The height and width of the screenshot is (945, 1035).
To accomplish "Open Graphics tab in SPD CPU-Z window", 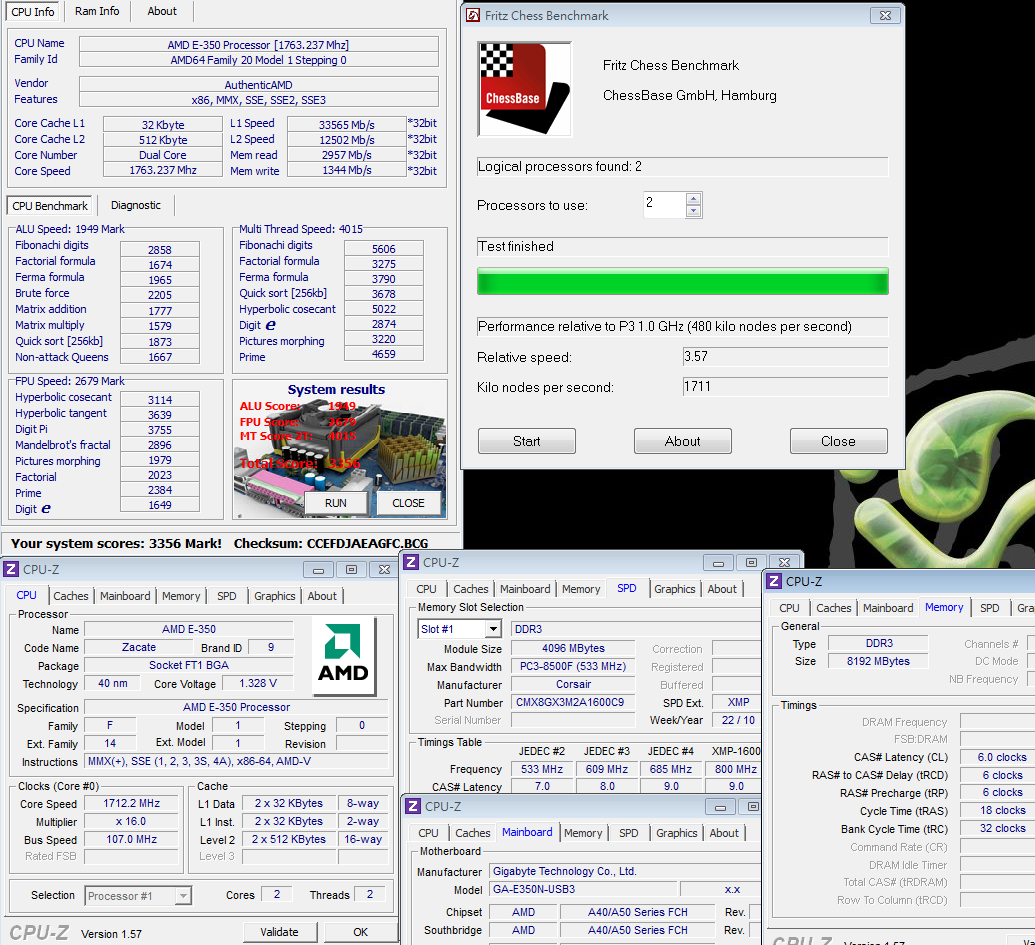I will 675,589.
